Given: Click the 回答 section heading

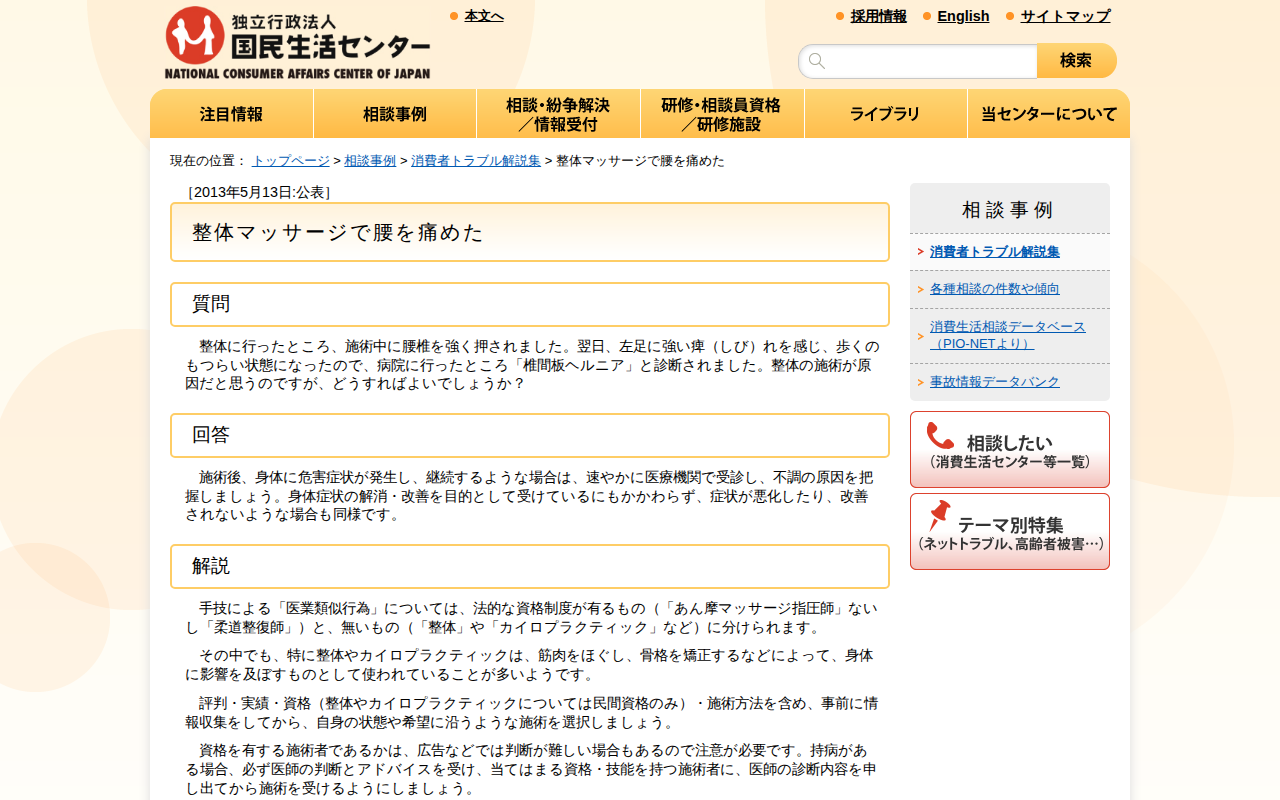Looking at the screenshot, I should point(211,435).
